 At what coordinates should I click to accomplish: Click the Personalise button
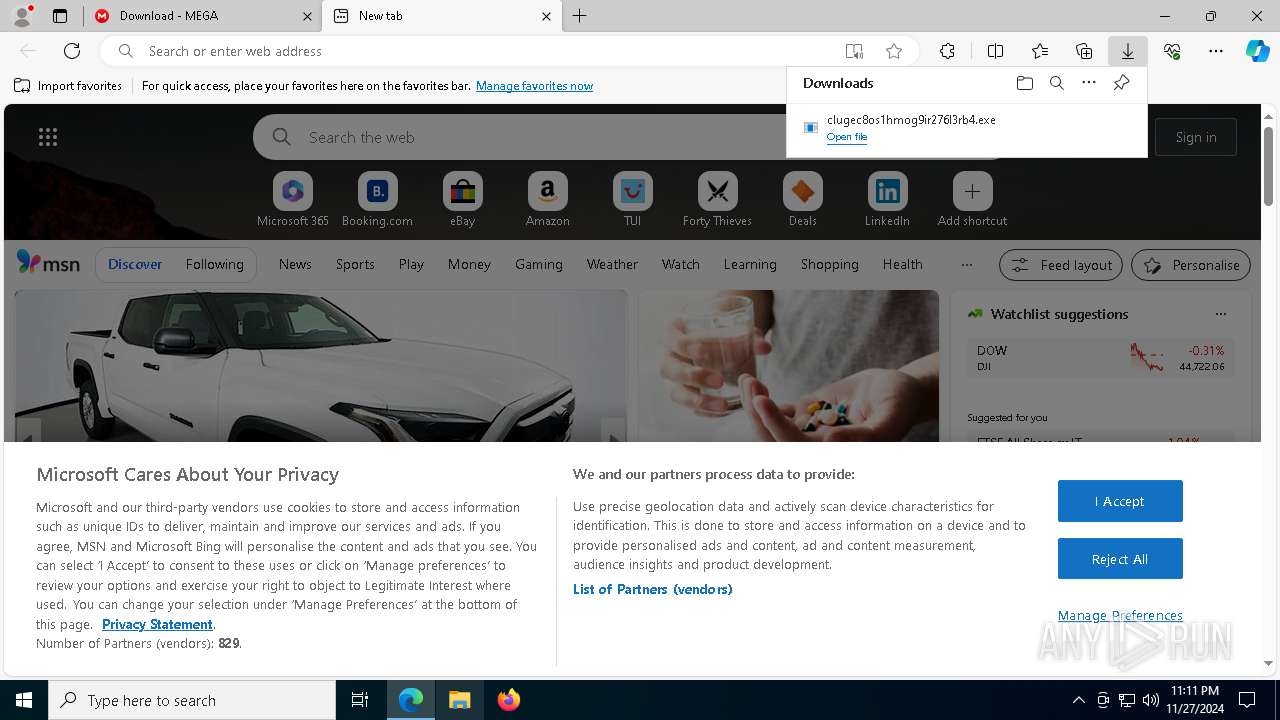1190,265
